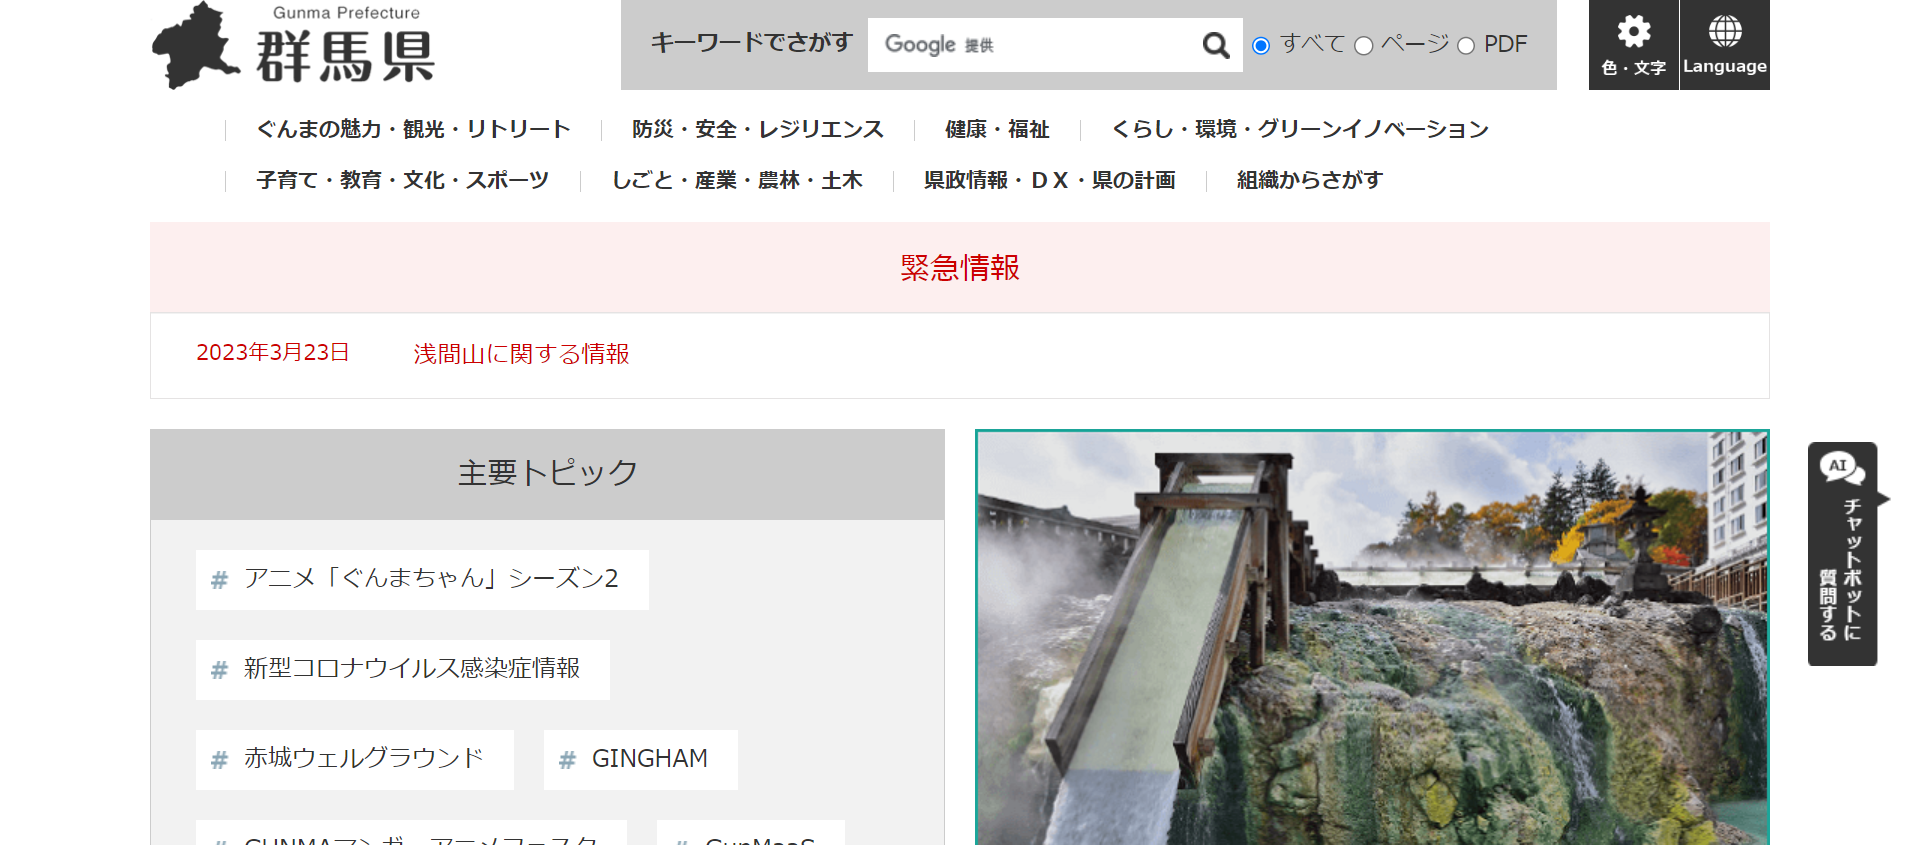Image resolution: width=1920 pixels, height=845 pixels.
Task: Select the すべて radio button
Action: pos(1262,46)
